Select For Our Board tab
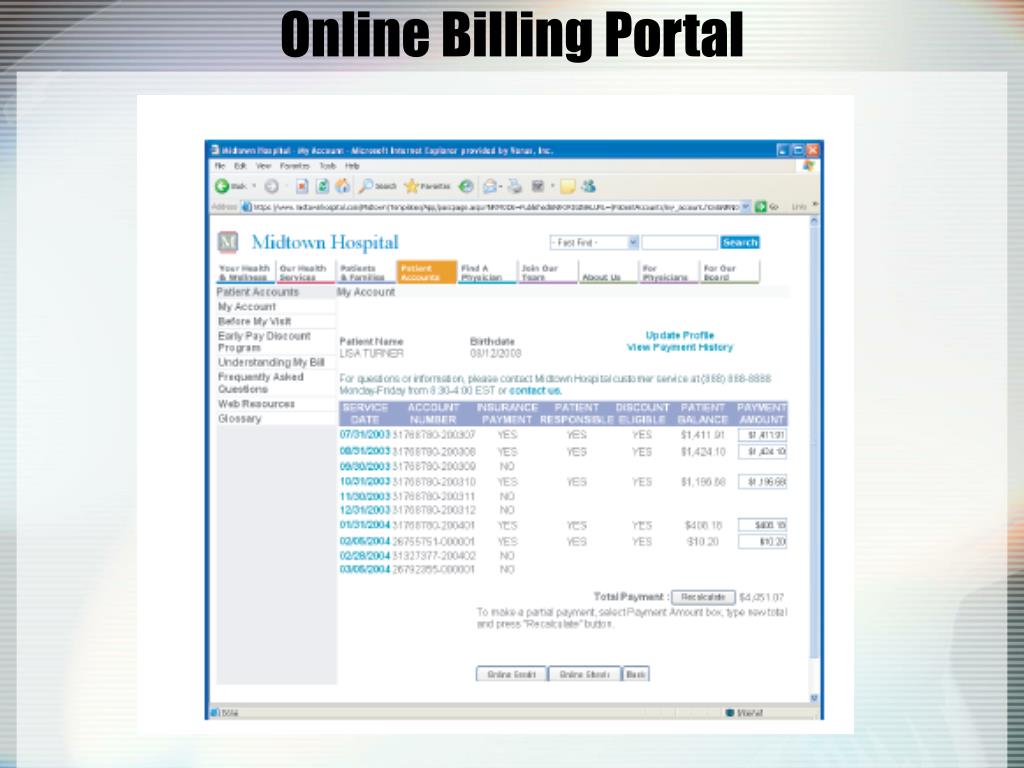 tap(729, 272)
